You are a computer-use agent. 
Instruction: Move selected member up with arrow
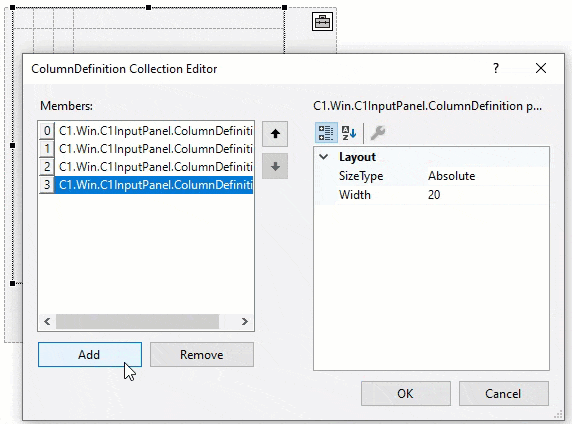click(x=275, y=134)
